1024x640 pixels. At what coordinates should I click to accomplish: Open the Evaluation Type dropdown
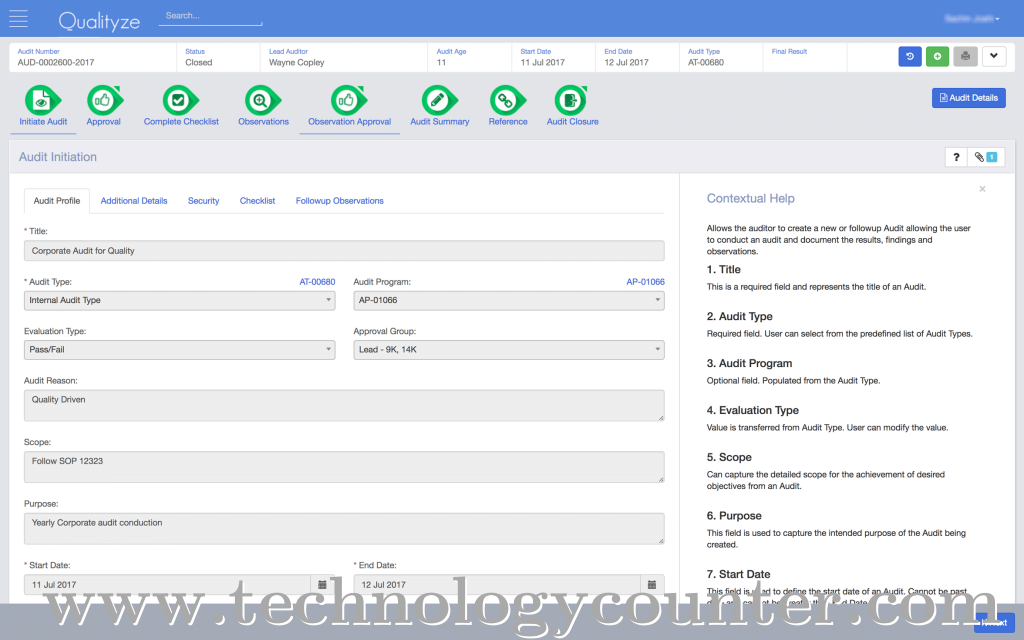(x=180, y=350)
